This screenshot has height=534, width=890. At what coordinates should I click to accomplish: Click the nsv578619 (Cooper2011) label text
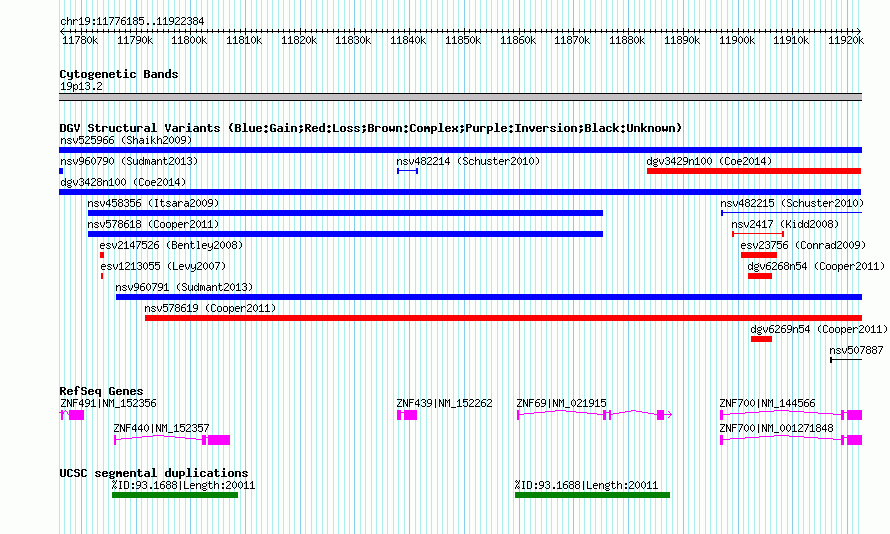point(210,308)
